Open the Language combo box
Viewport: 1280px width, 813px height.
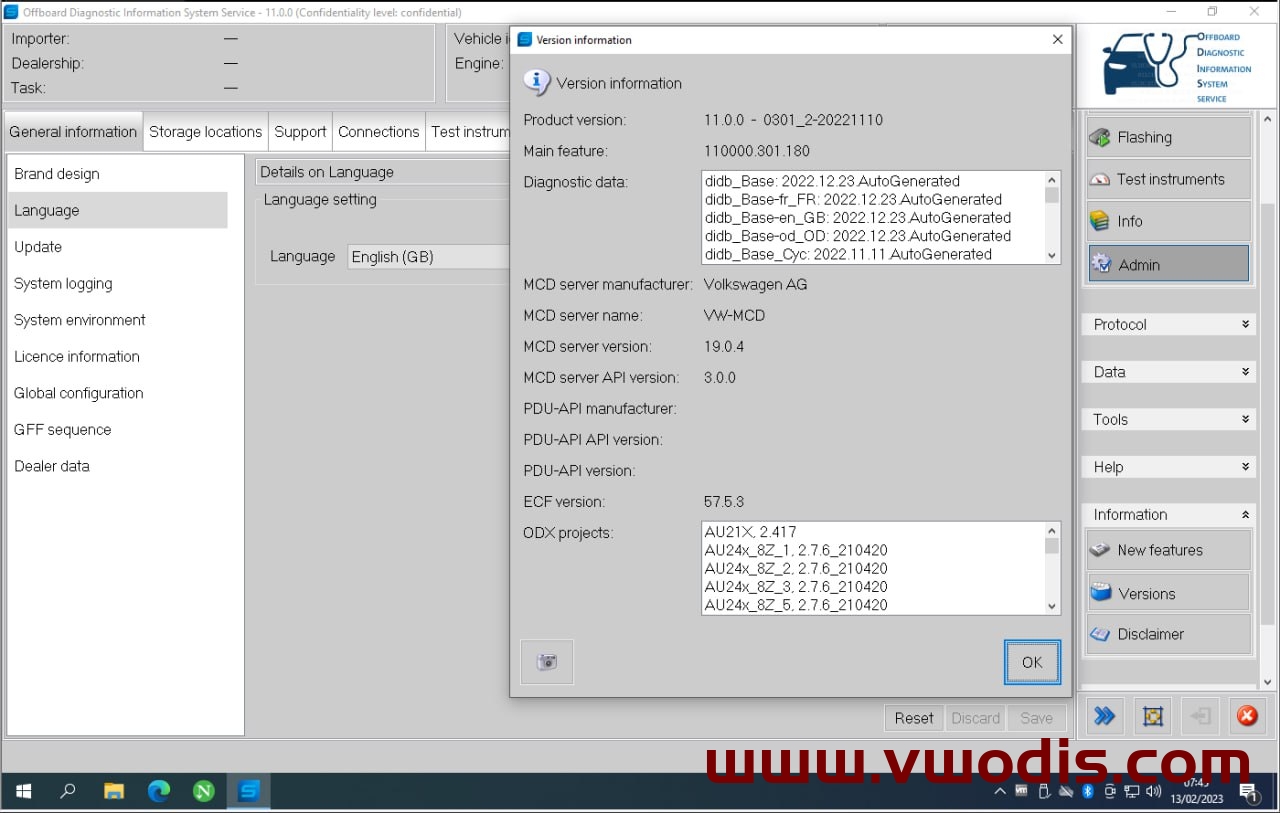point(429,257)
